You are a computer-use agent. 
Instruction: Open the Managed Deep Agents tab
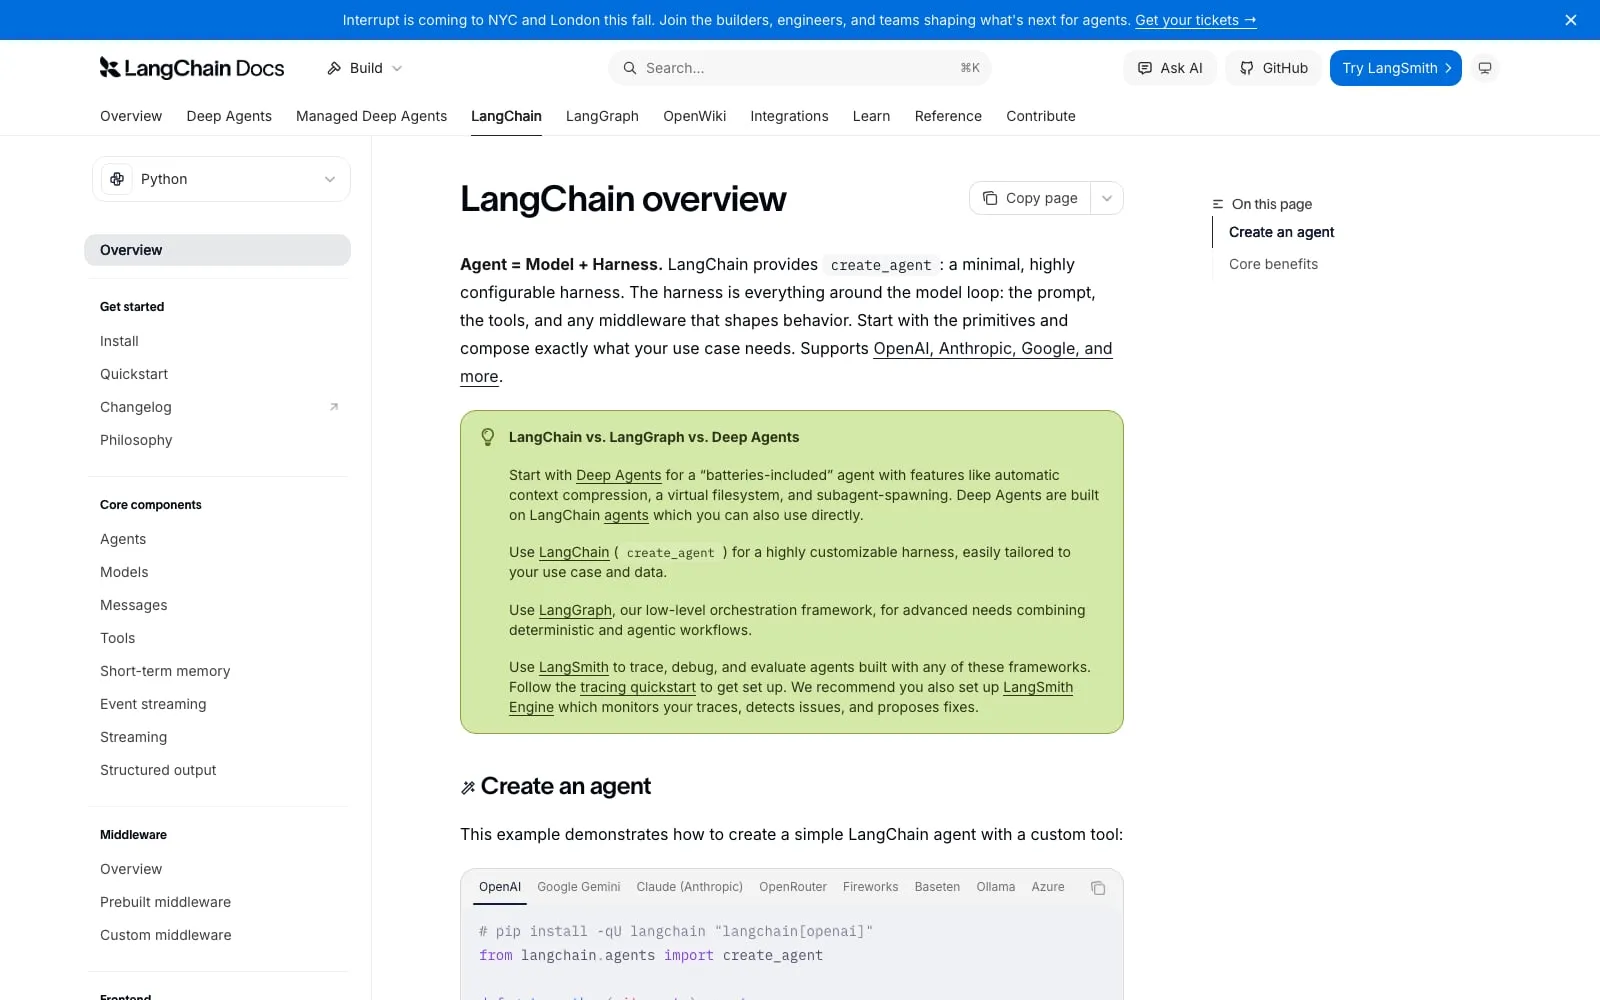371,116
